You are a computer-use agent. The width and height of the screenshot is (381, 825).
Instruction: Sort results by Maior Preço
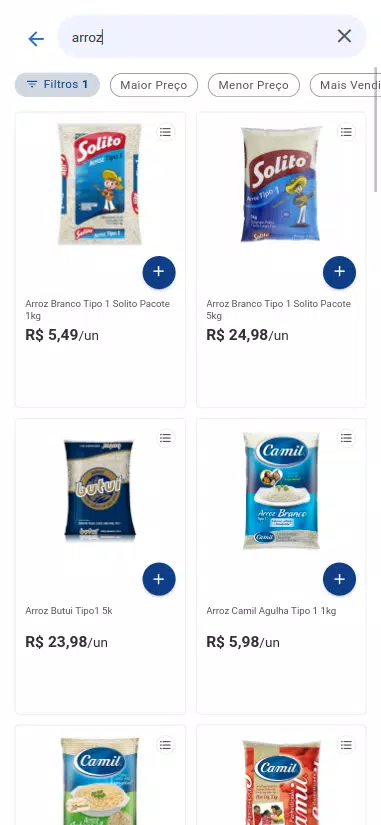154,85
